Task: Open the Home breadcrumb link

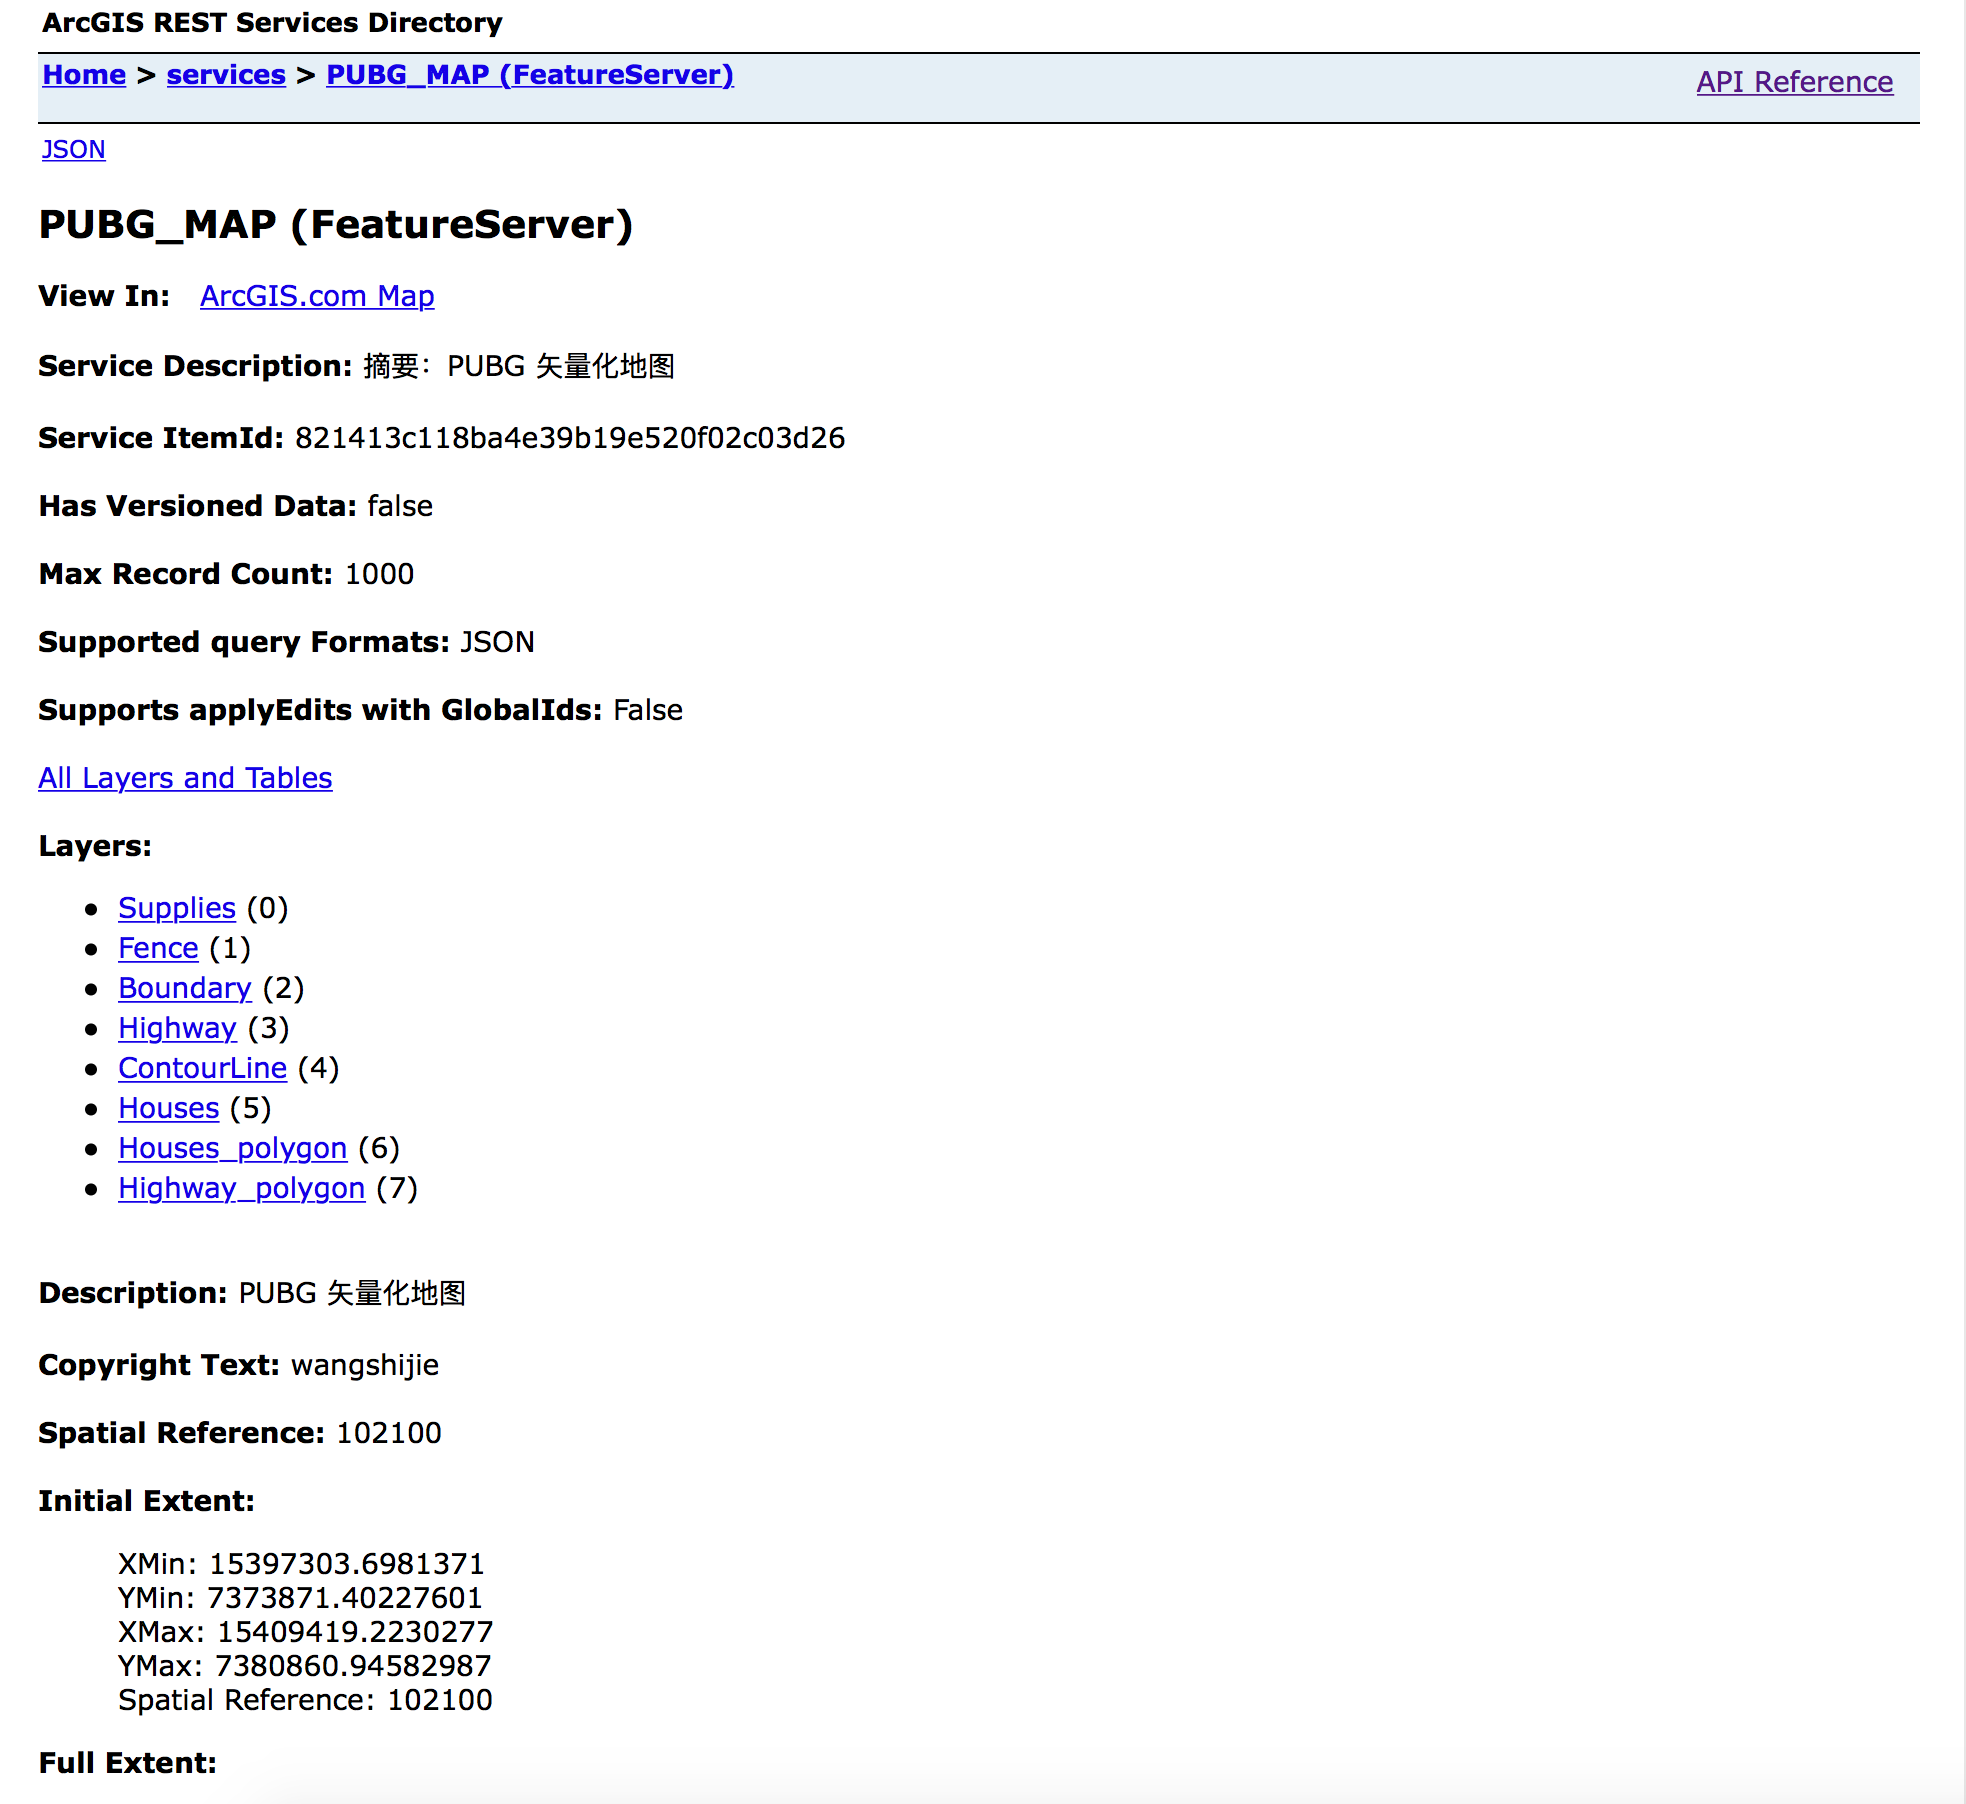Action: coord(84,75)
